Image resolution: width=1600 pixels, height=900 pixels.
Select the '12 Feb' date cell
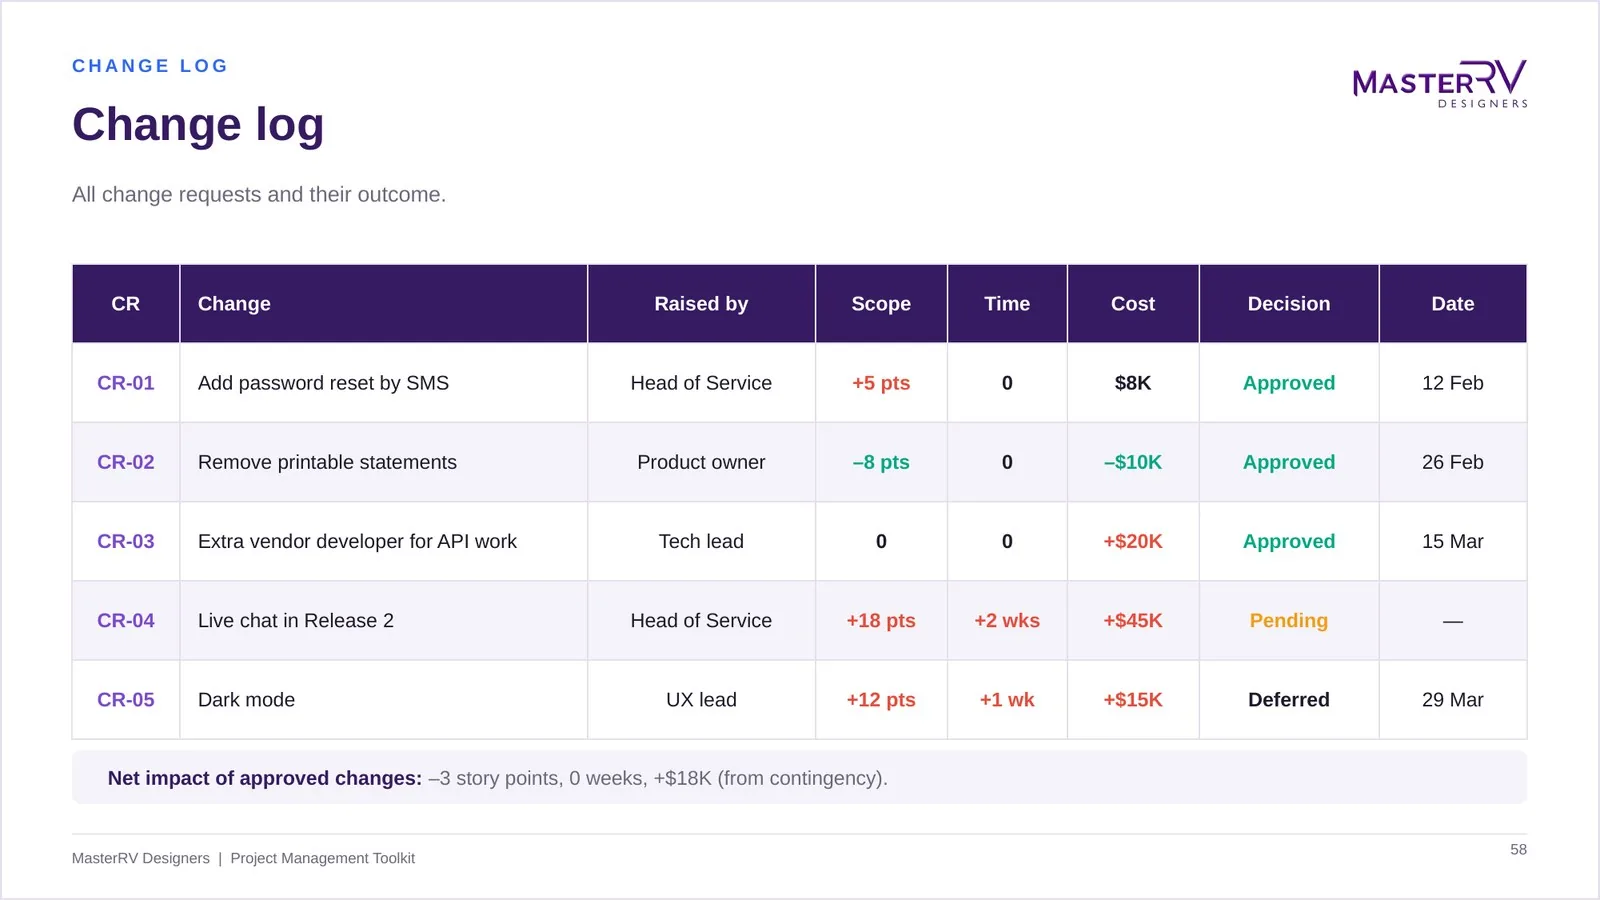click(x=1453, y=383)
